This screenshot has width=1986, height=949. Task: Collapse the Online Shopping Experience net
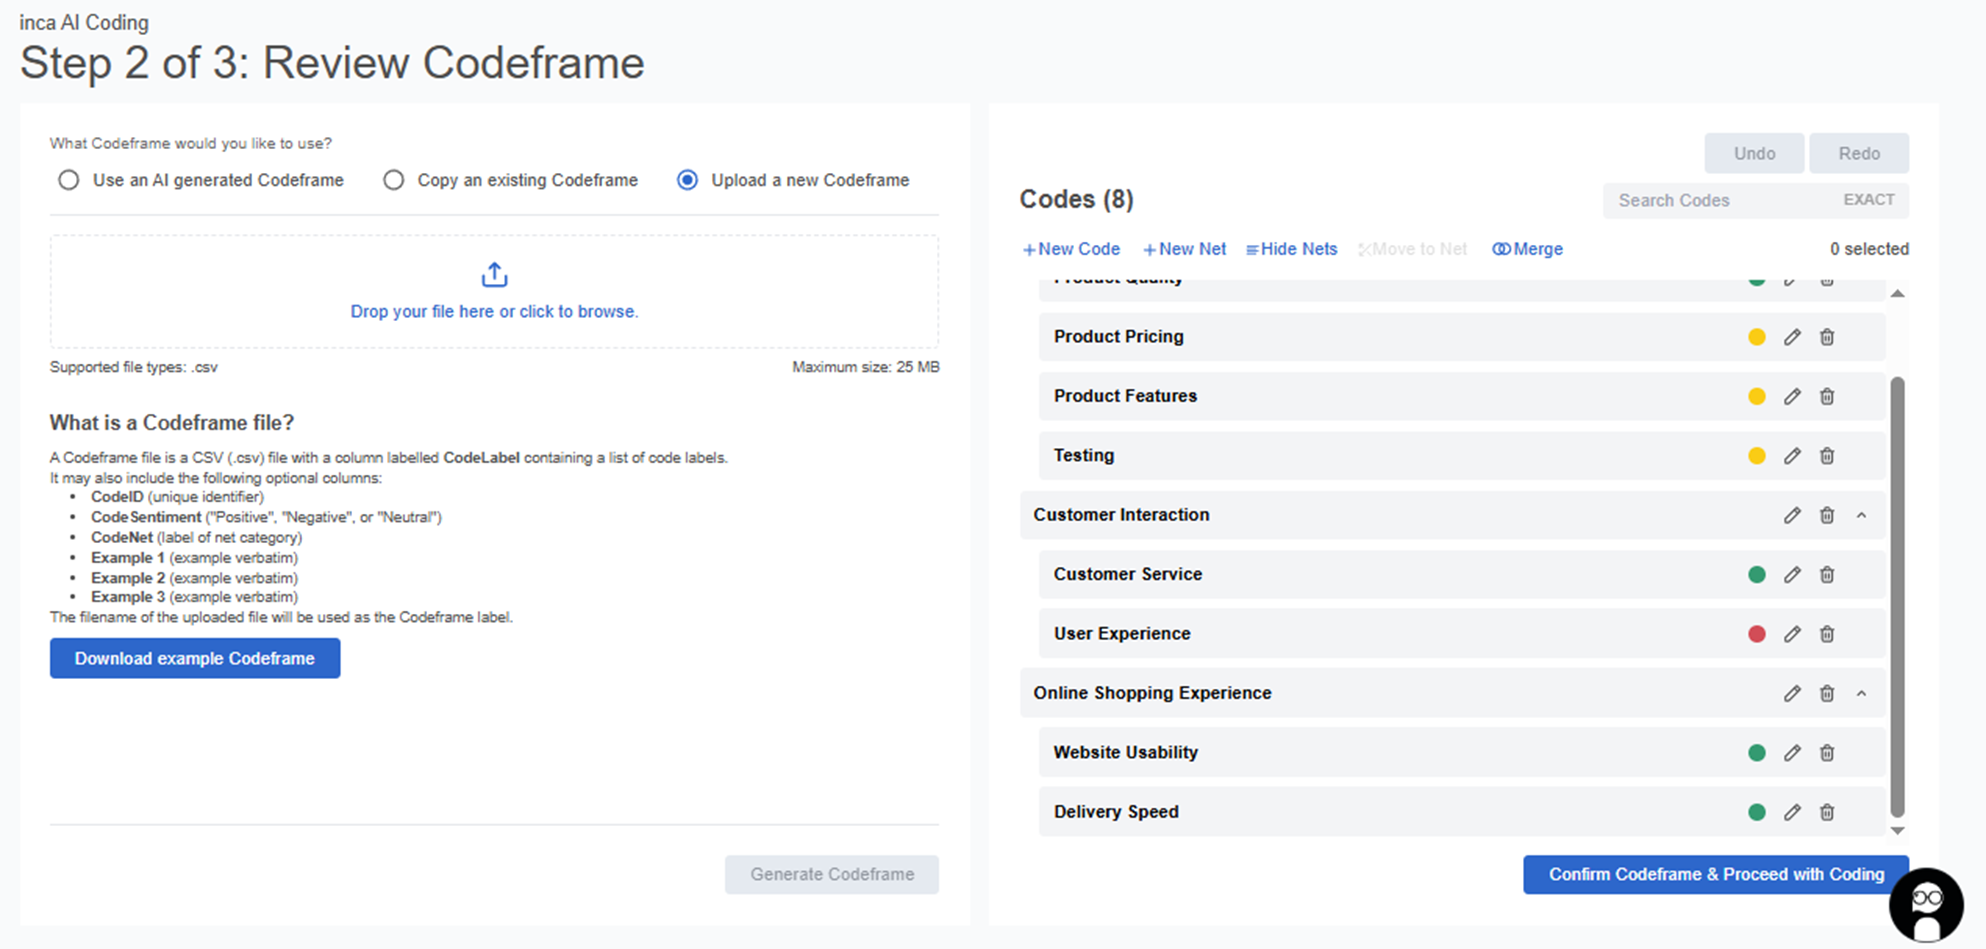click(x=1861, y=694)
